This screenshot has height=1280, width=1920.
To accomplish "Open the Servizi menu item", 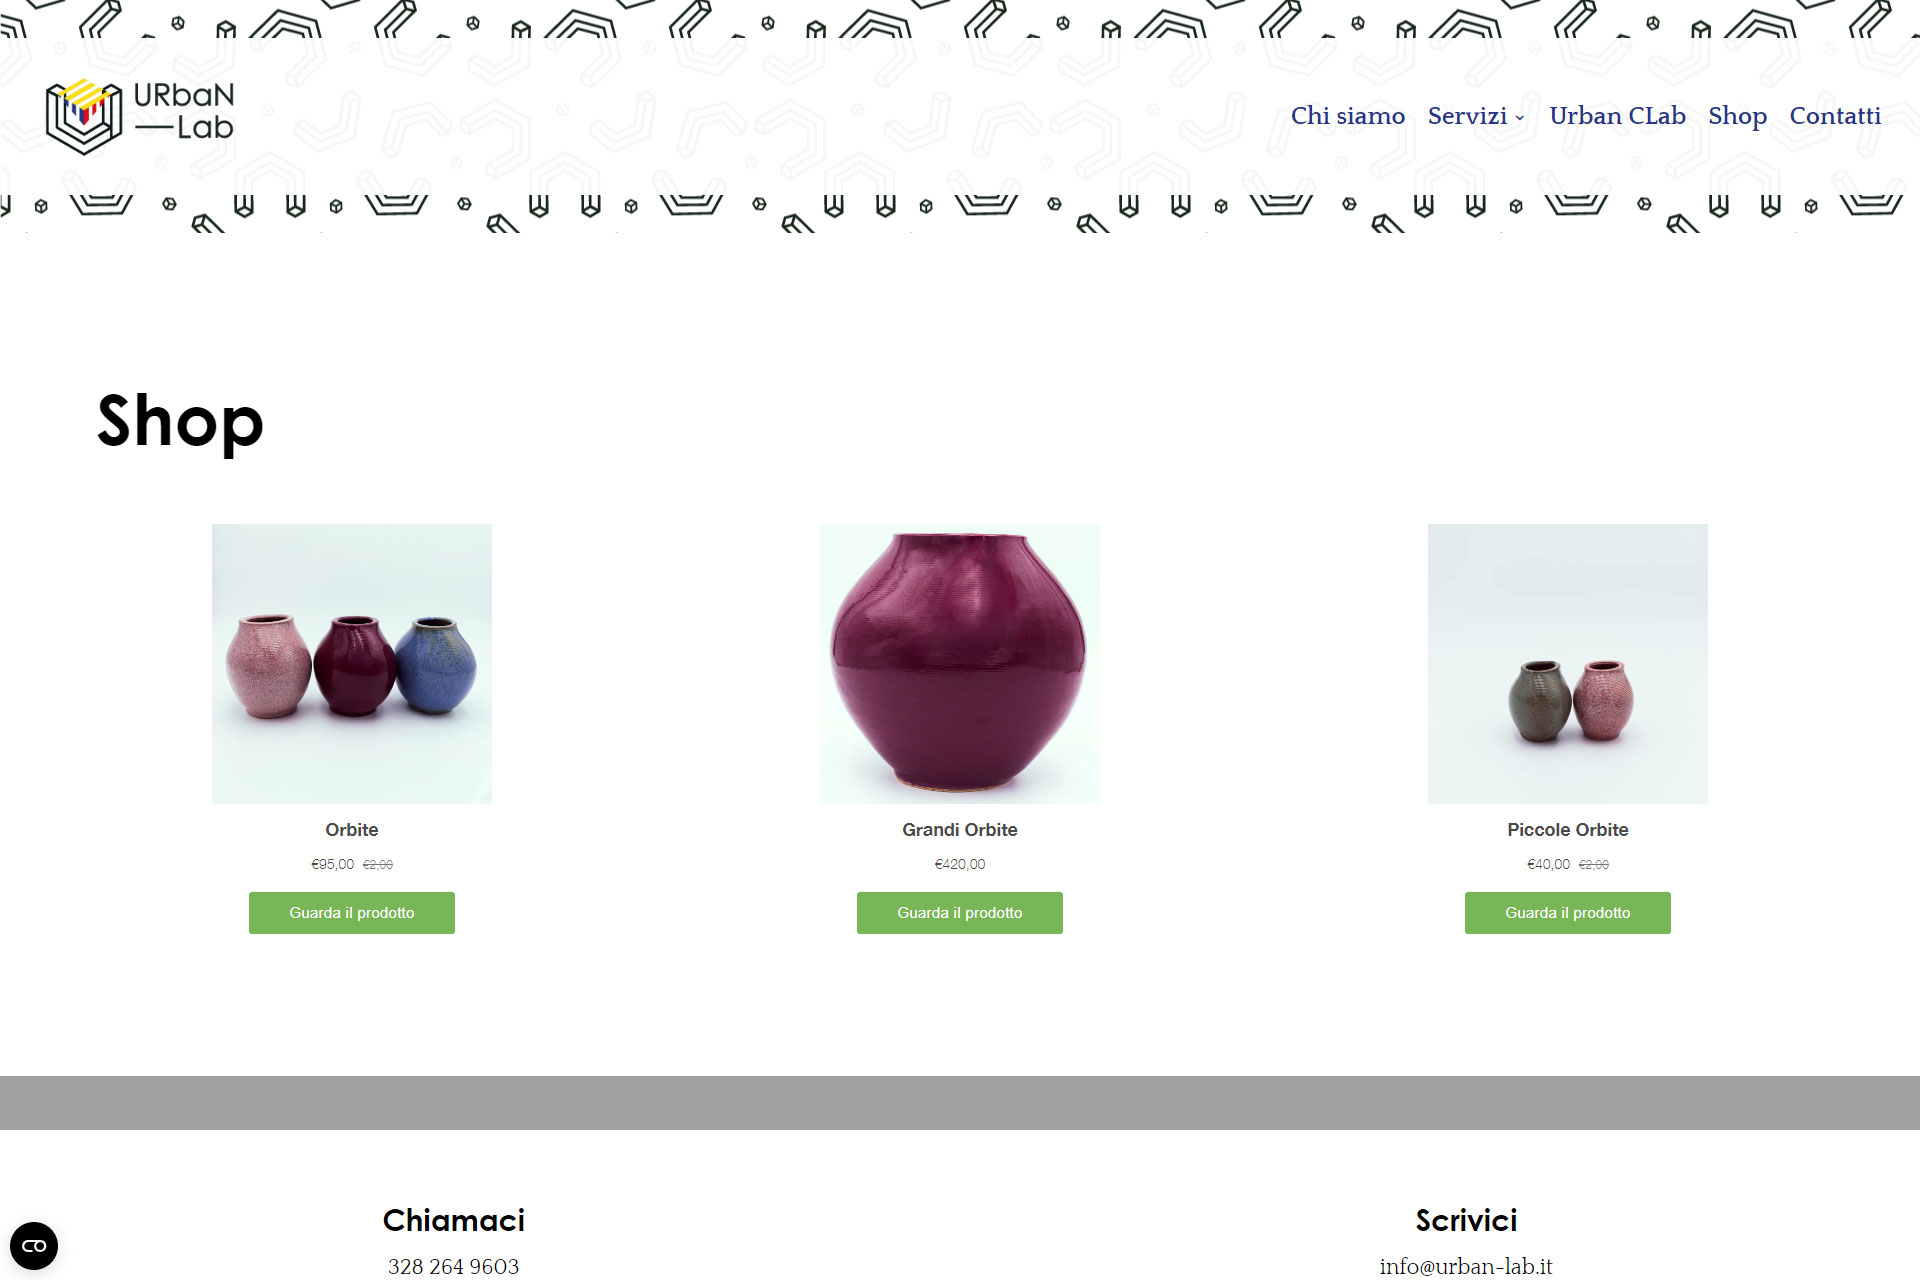I will click(1467, 116).
